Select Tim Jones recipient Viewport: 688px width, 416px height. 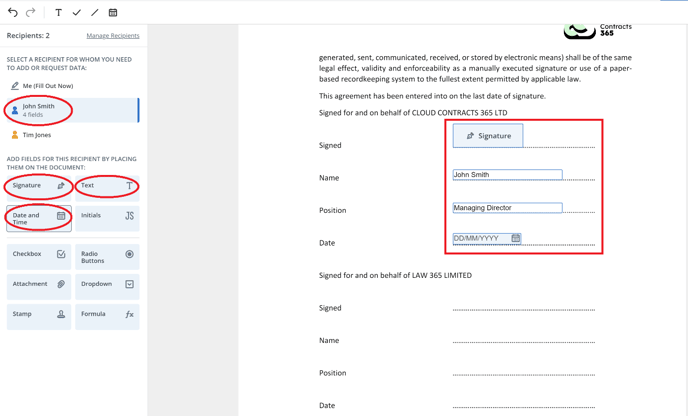click(73, 135)
